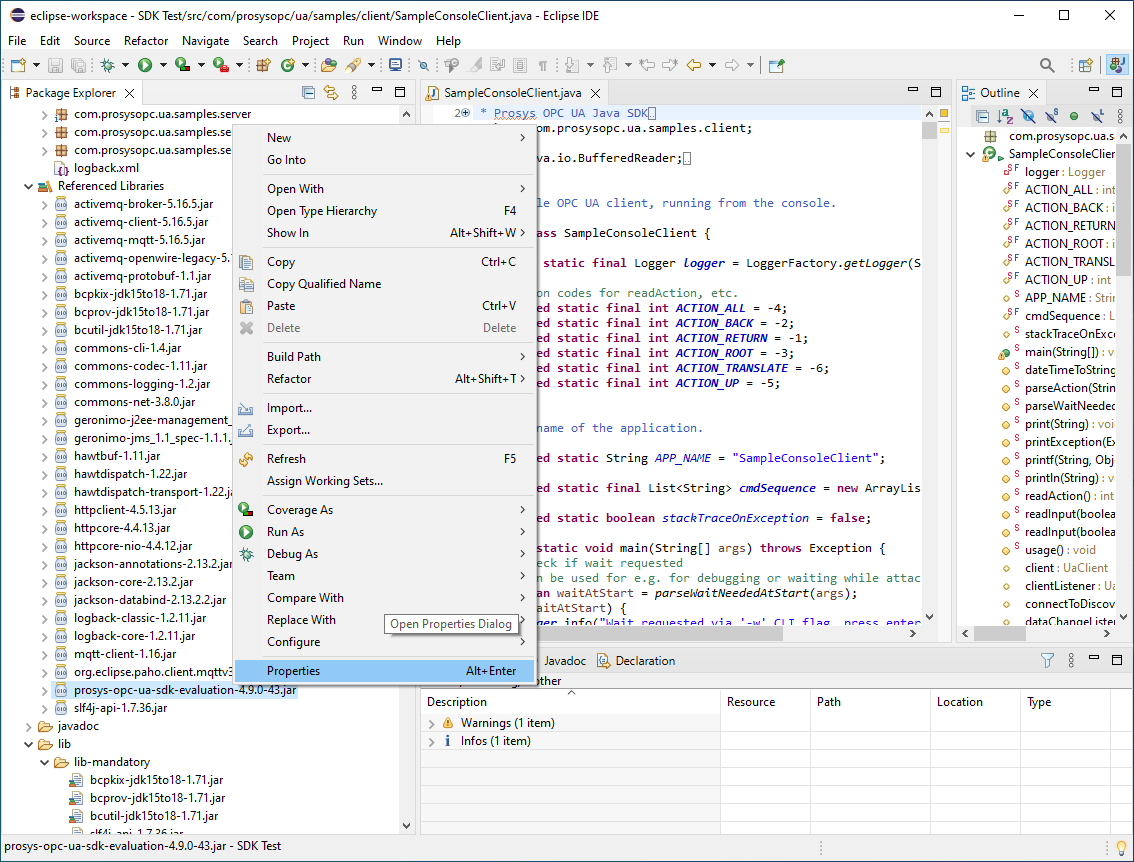Click the Collapse All icon in Package Explorer
Viewport: 1134px width, 862px height.
pyautogui.click(x=309, y=93)
